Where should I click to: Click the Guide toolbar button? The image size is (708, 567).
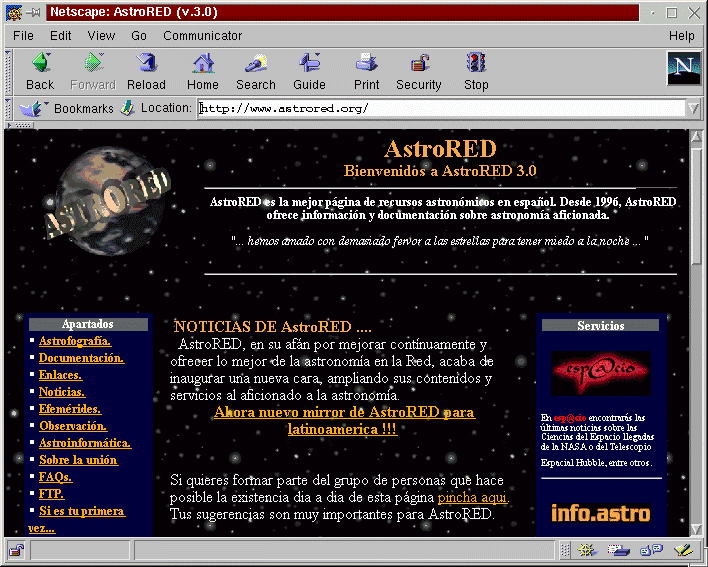coord(309,71)
